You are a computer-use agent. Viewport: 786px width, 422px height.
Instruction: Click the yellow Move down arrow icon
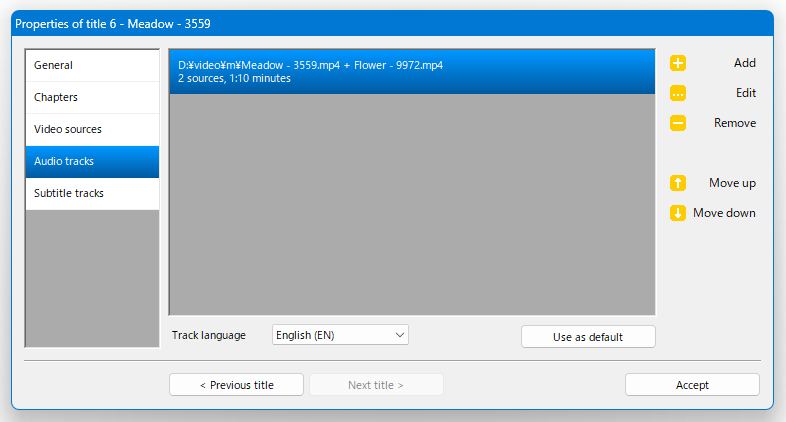678,213
